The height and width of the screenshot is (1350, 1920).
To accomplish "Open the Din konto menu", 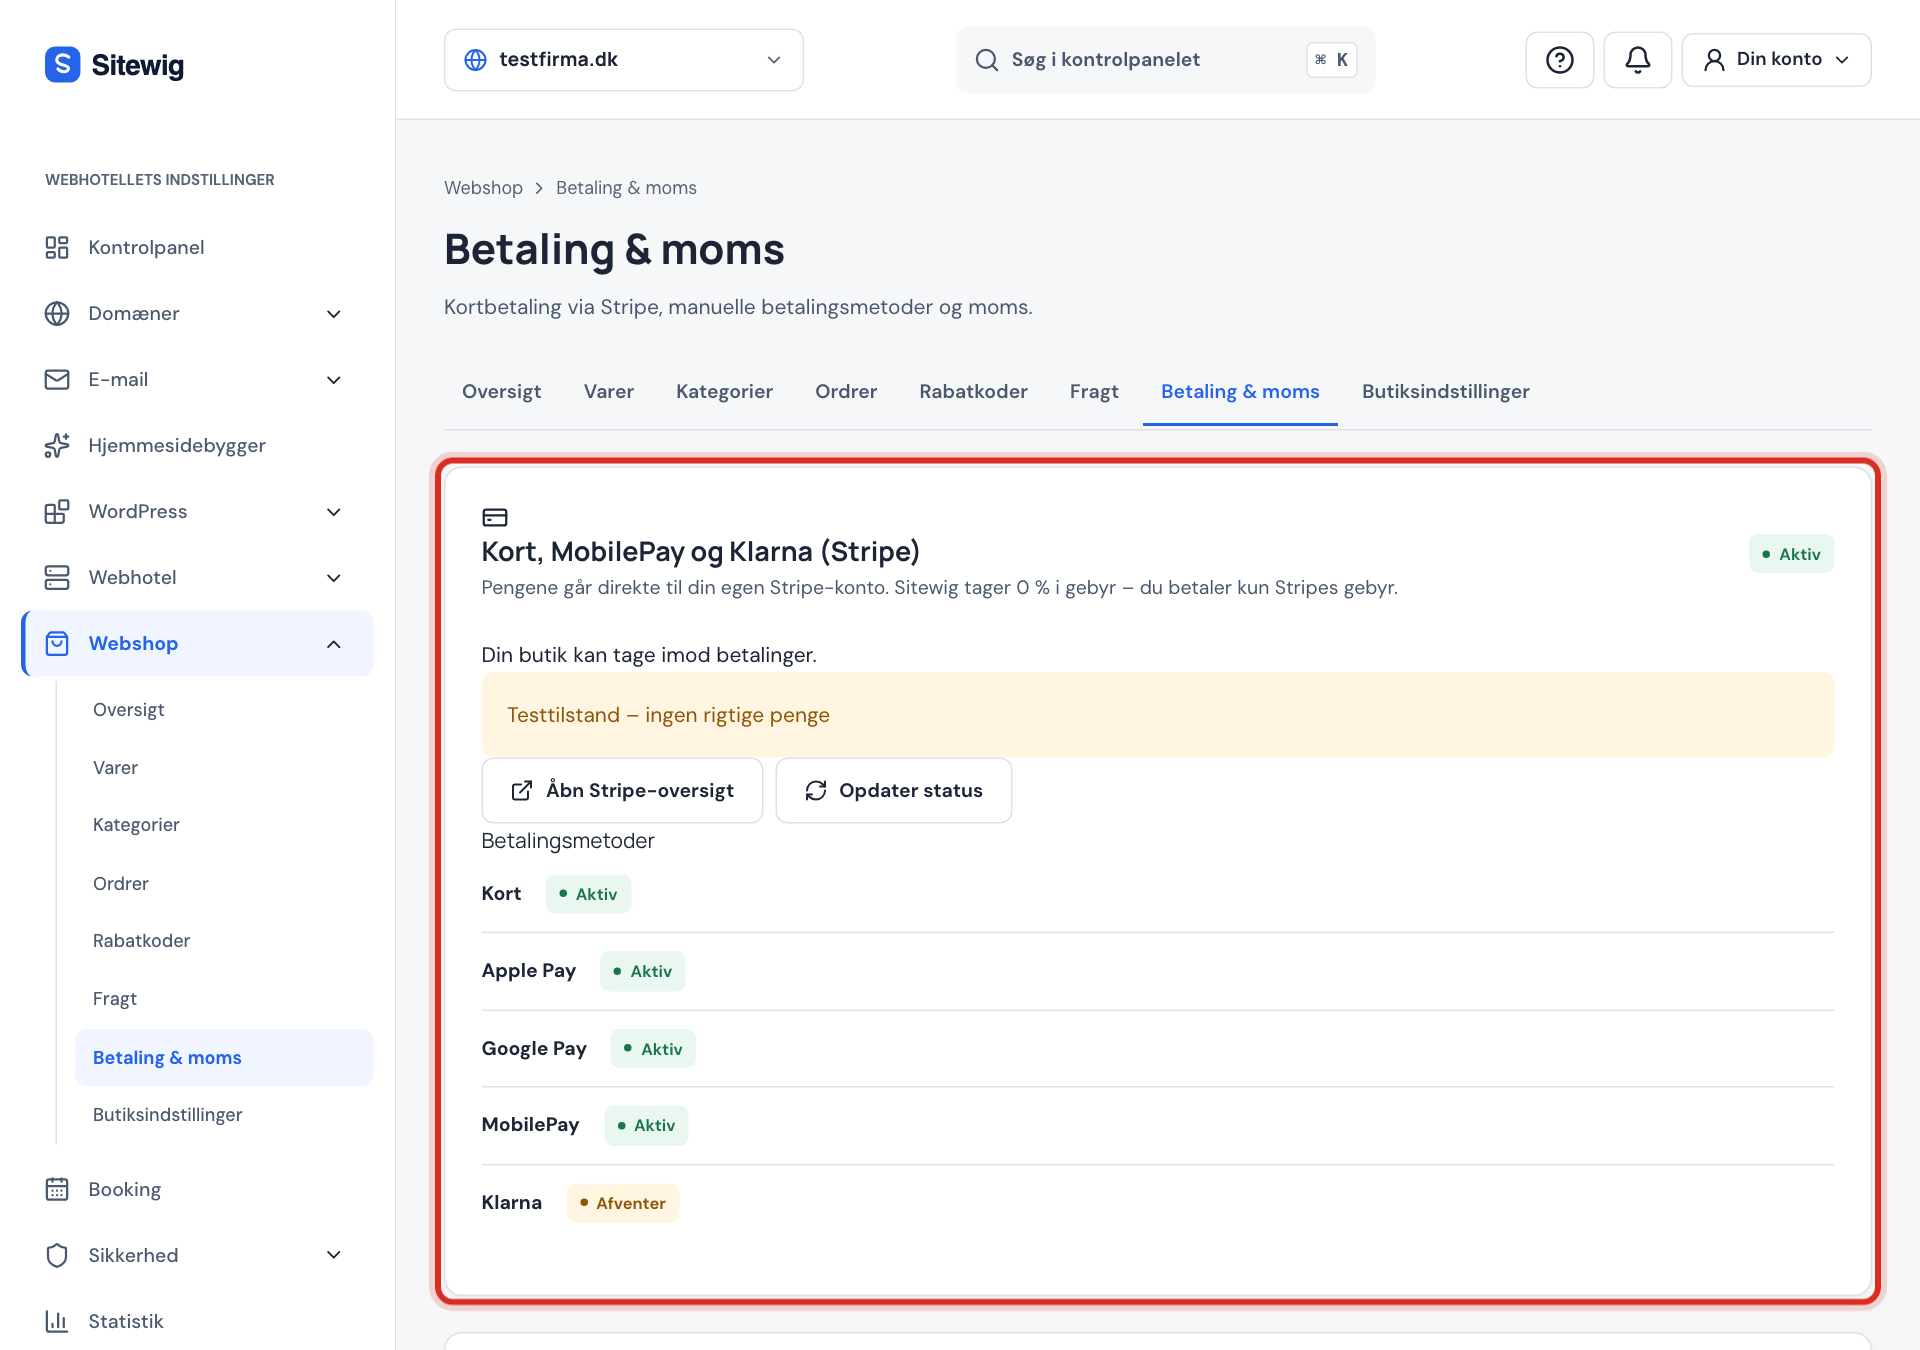I will click(x=1776, y=60).
